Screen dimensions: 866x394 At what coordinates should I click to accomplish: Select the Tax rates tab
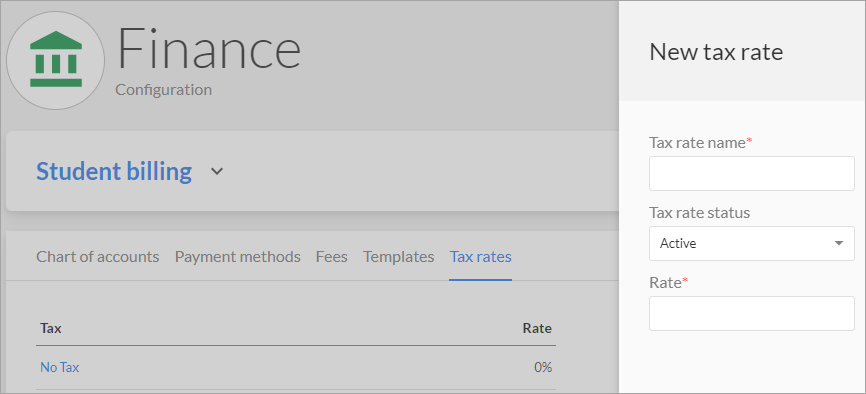pos(480,257)
